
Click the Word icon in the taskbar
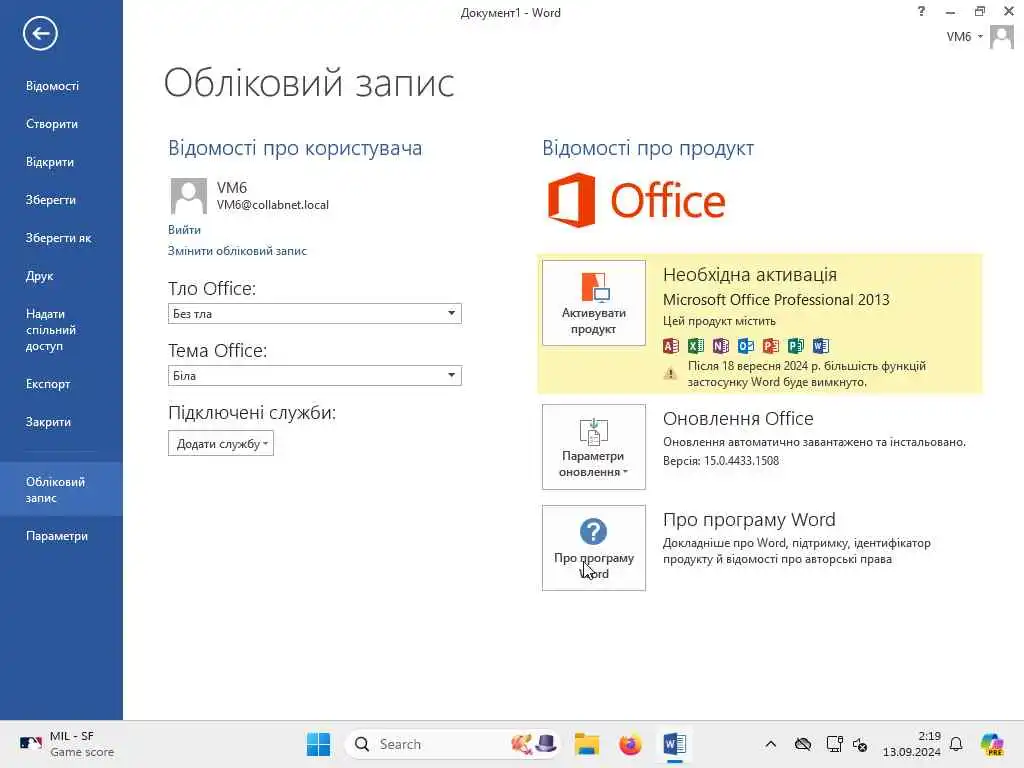674,744
